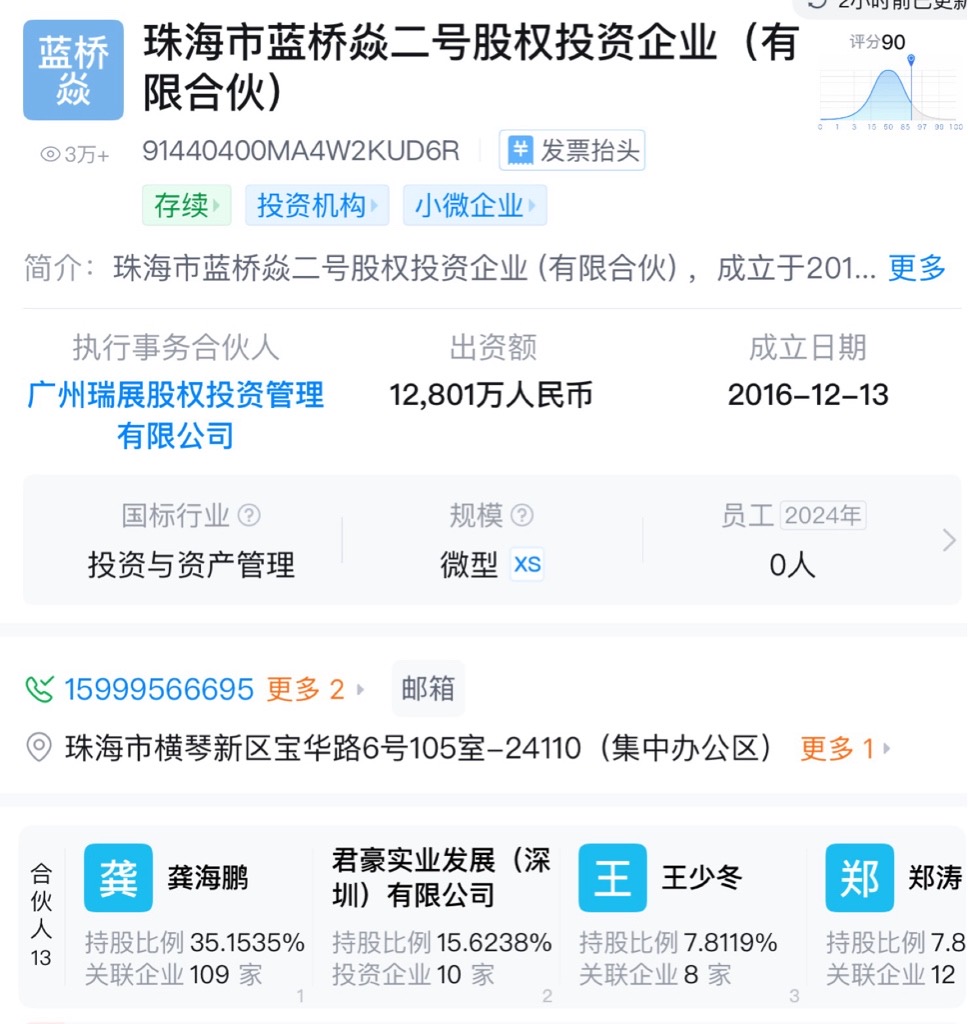The width and height of the screenshot is (968, 1024).
Task: Click the eye view-count icon
Action: pos(50,155)
